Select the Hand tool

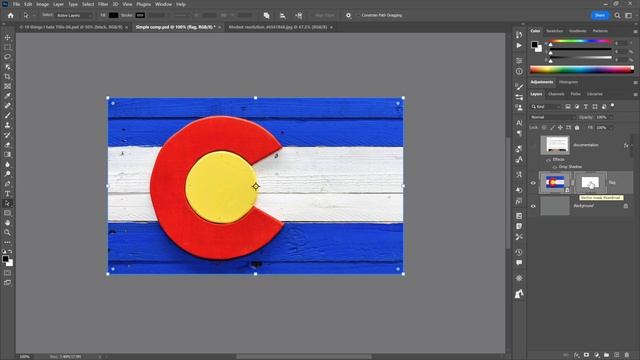pyautogui.click(x=7, y=223)
